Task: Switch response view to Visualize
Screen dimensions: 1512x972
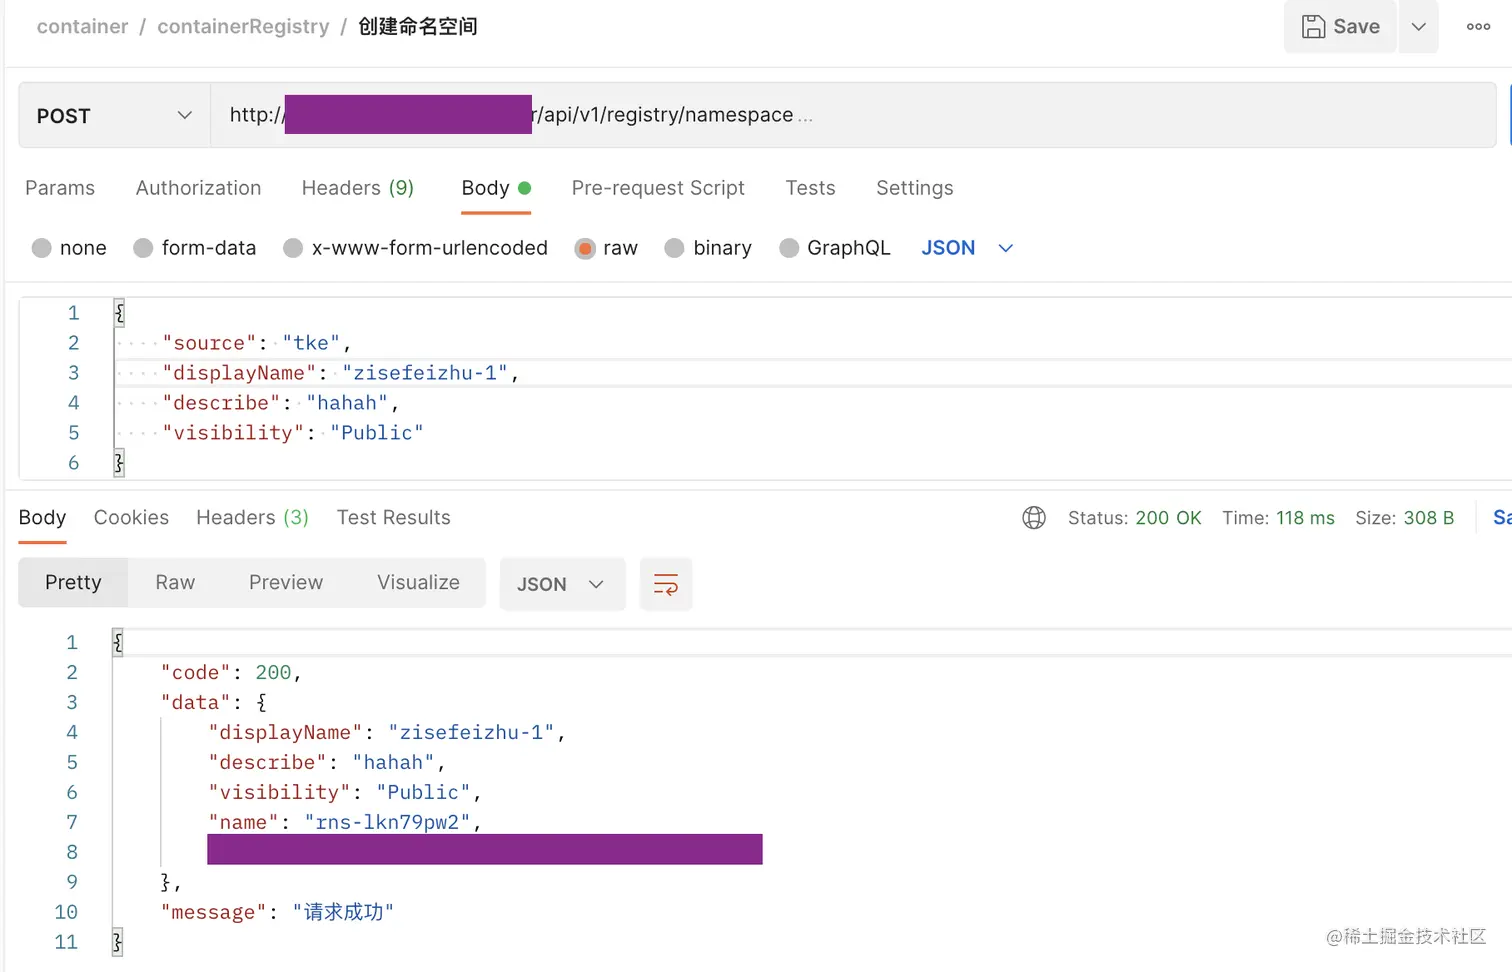Action: click(418, 583)
